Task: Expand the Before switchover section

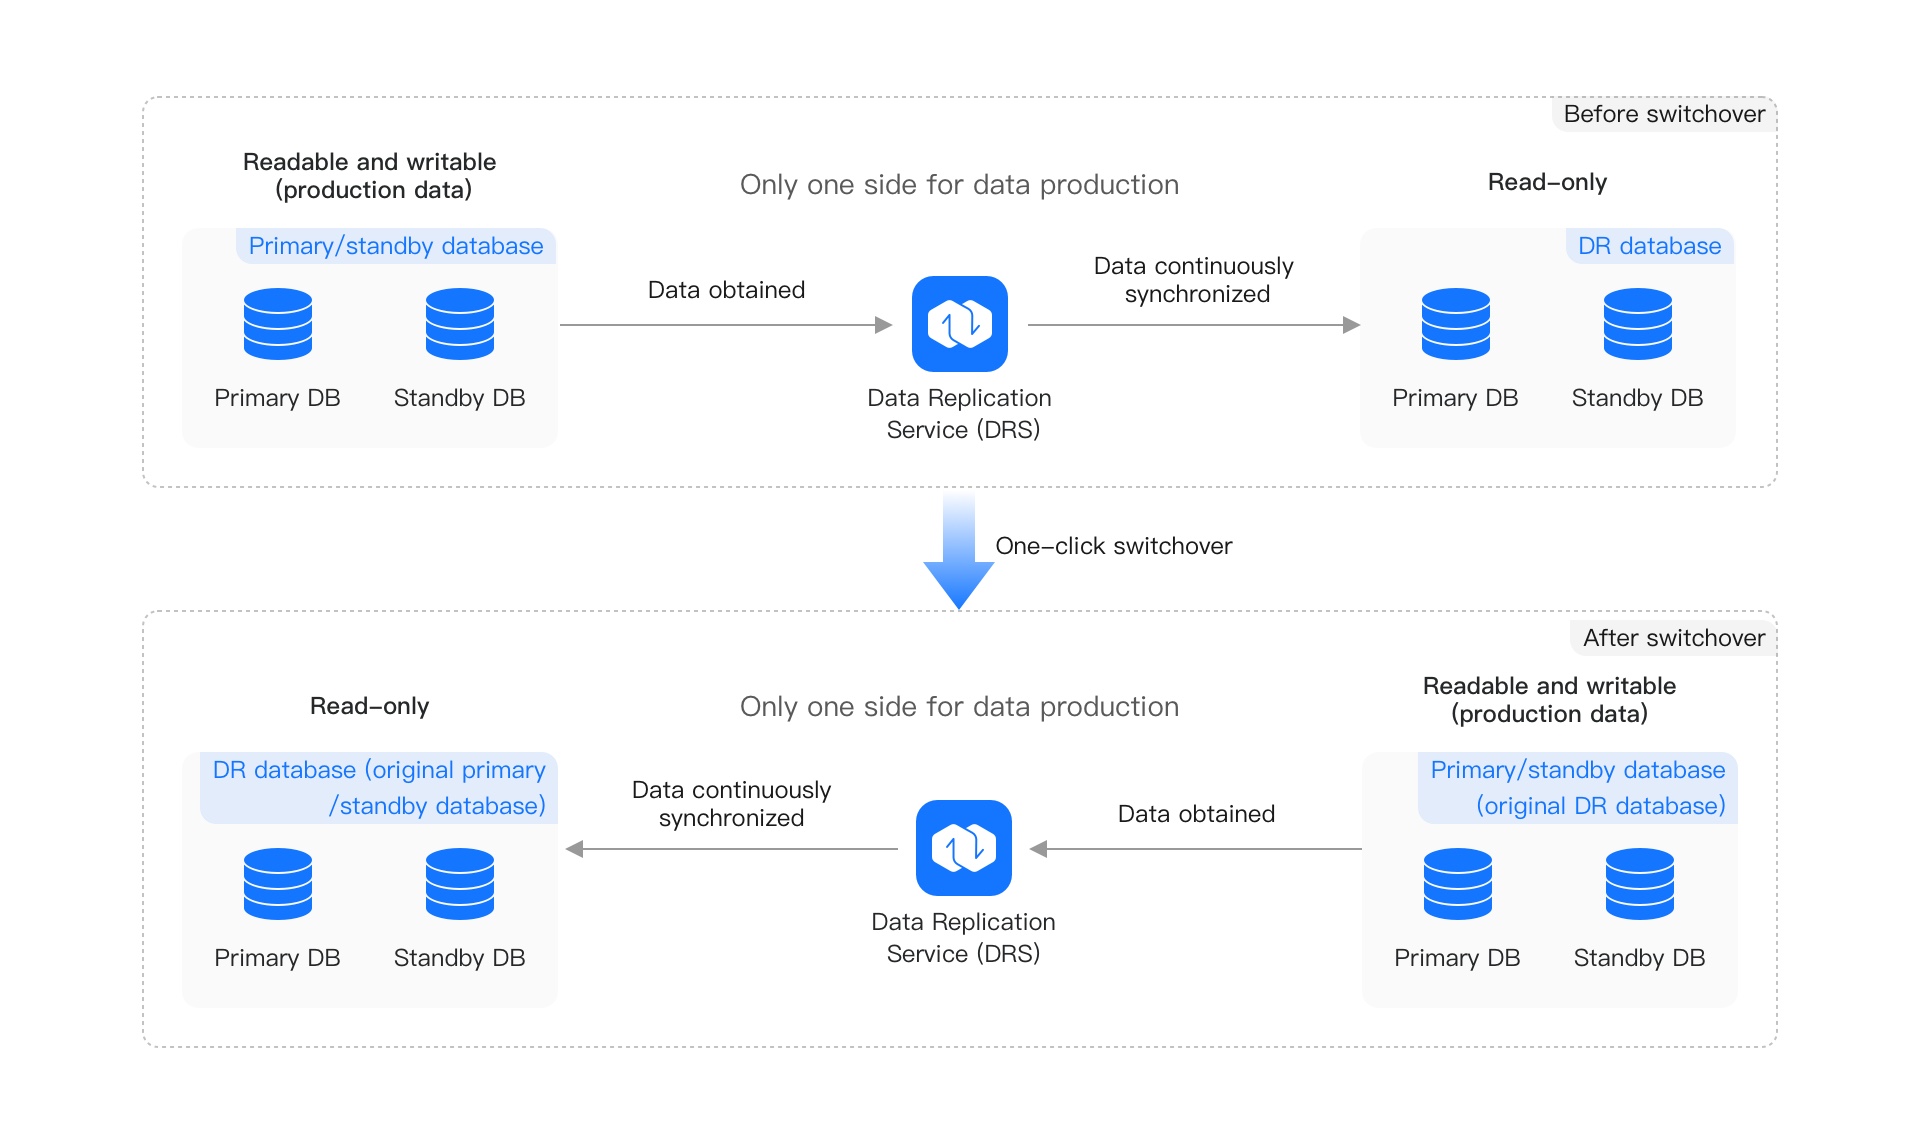Action: tap(1663, 114)
